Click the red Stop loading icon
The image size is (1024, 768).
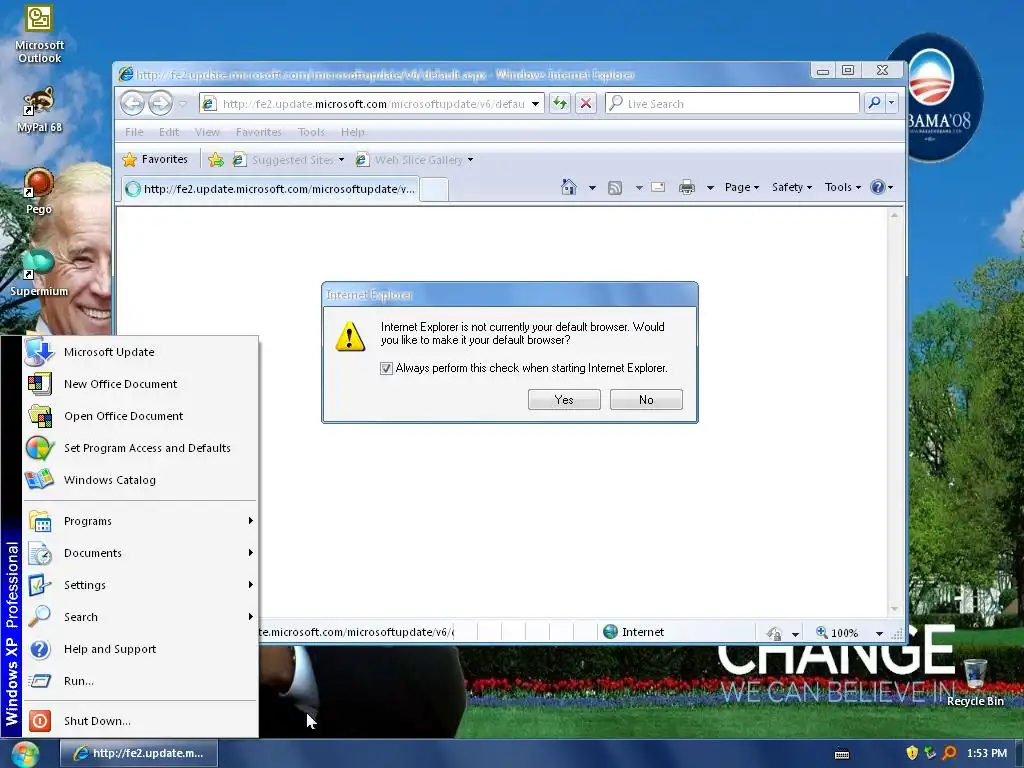(586, 103)
